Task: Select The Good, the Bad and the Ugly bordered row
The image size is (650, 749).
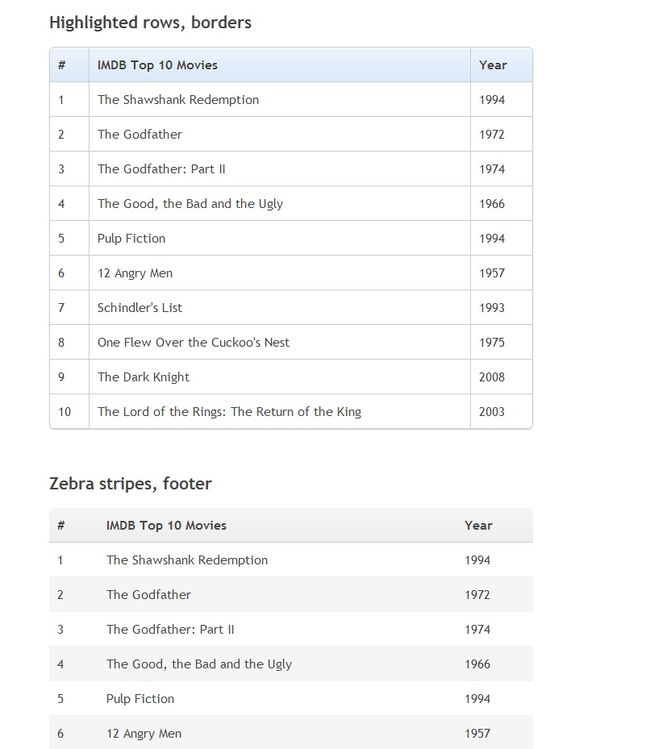Action: [x=291, y=203]
